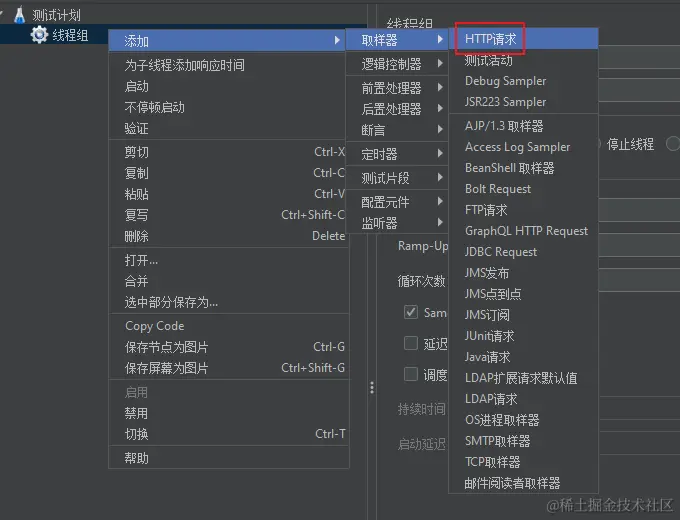
Task: Choose 复写 menu item
Action: tap(229, 215)
